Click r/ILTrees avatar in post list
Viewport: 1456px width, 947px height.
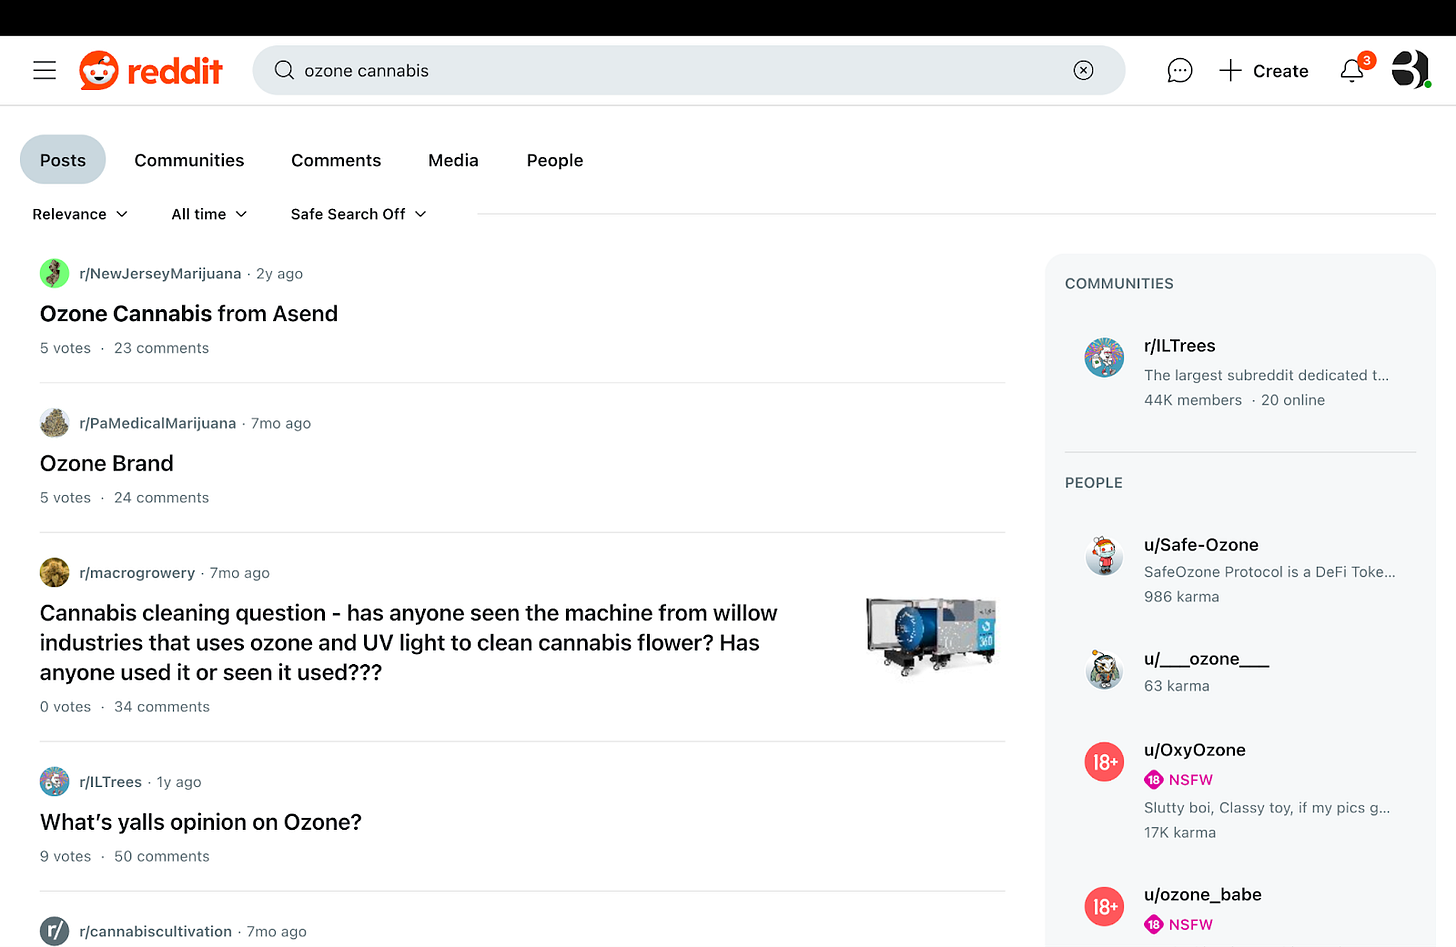click(x=54, y=782)
